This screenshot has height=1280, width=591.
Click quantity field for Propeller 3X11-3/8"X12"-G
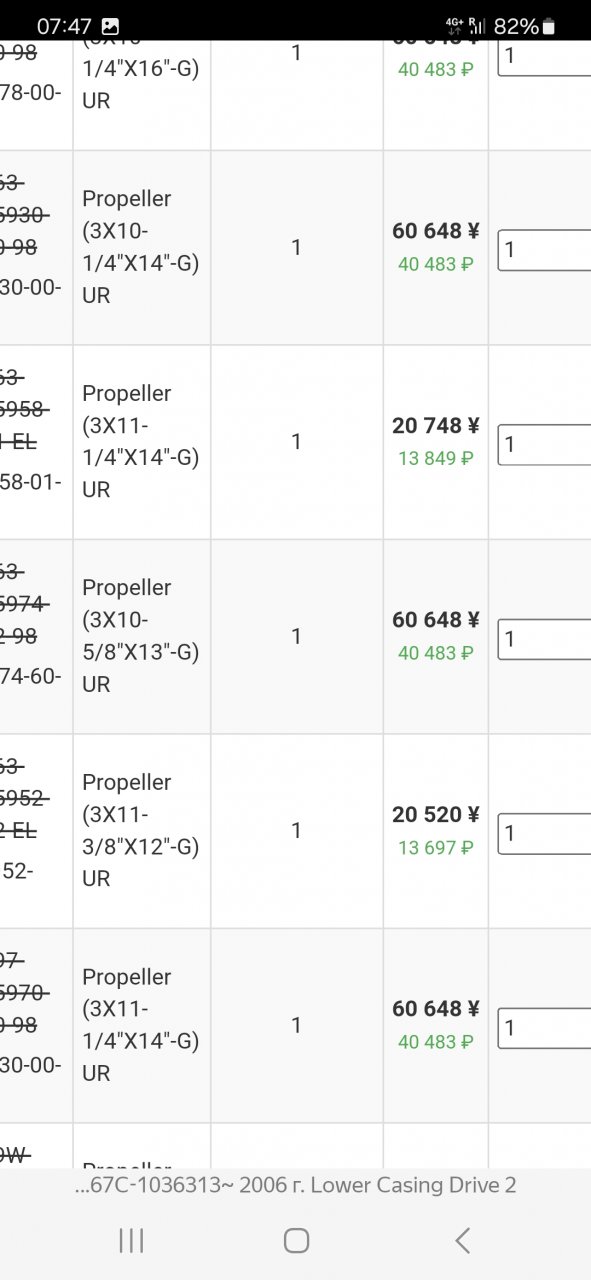tap(544, 833)
